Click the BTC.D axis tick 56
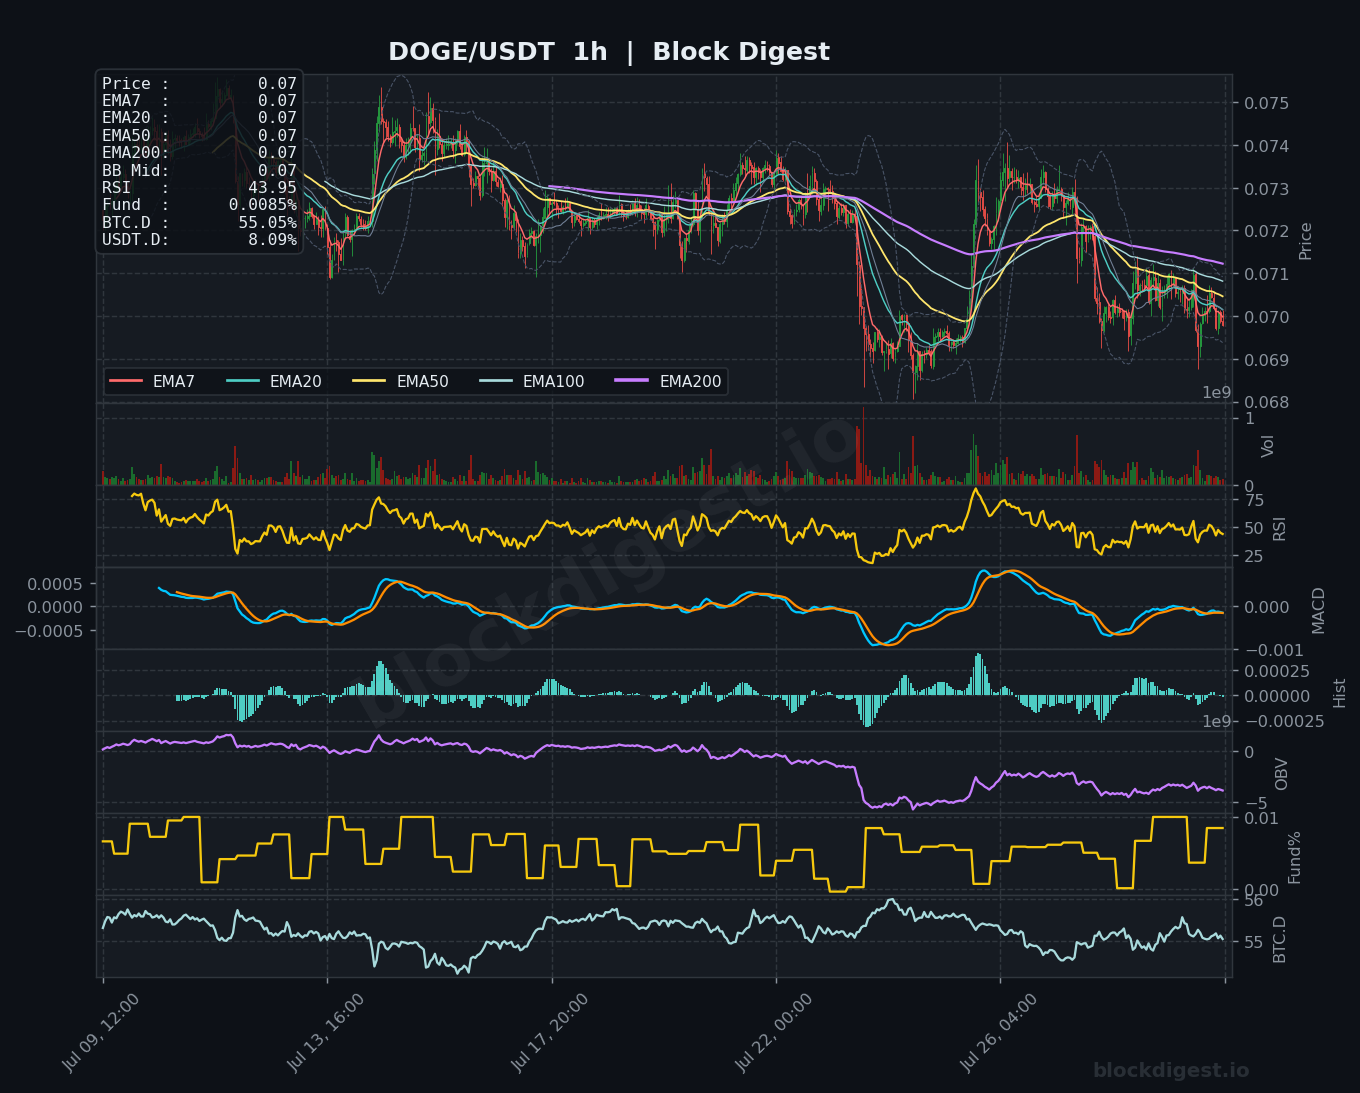The image size is (1360, 1093). [x=1254, y=901]
